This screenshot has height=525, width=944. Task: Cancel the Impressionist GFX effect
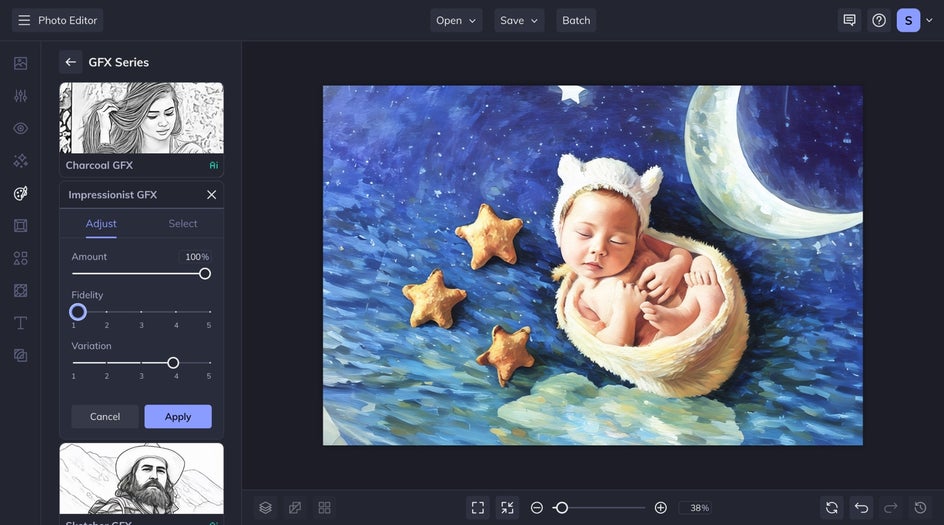105,417
